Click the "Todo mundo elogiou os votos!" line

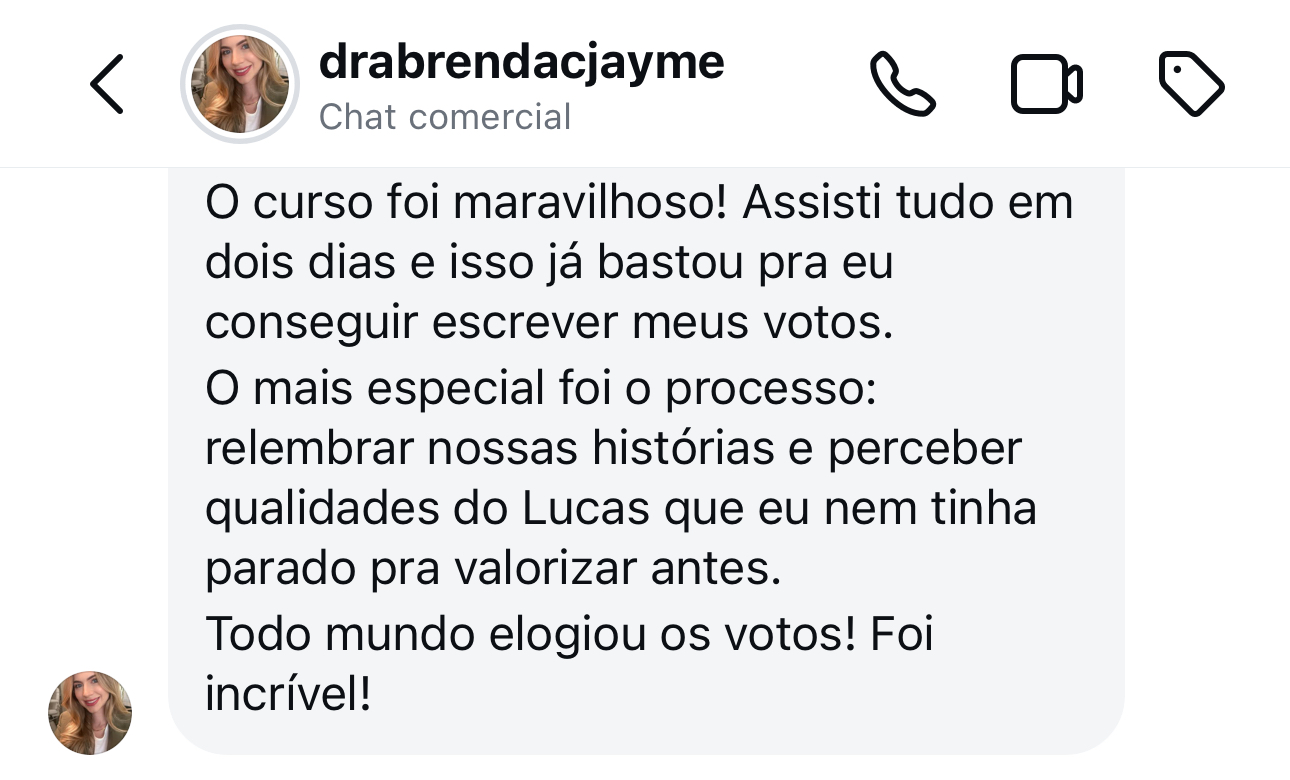530,635
